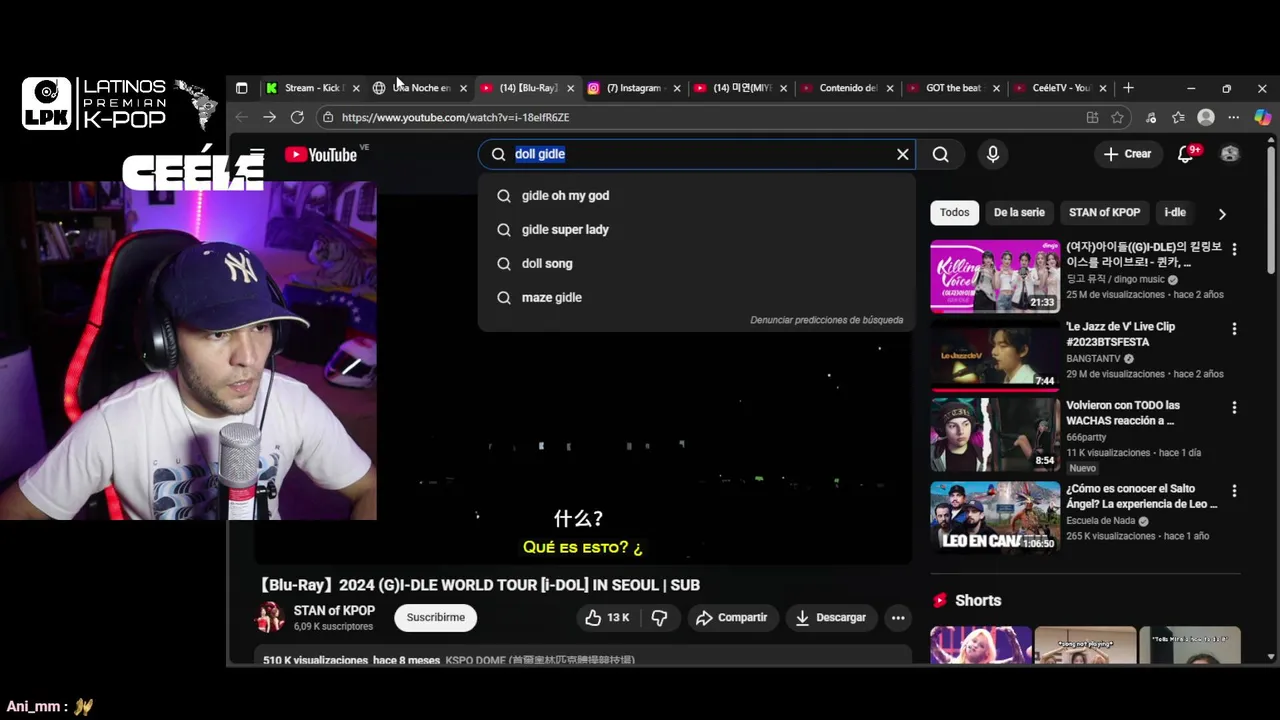Show more filter chips with right chevron
Screen dimensions: 1280x720
pyautogui.click(x=1221, y=213)
